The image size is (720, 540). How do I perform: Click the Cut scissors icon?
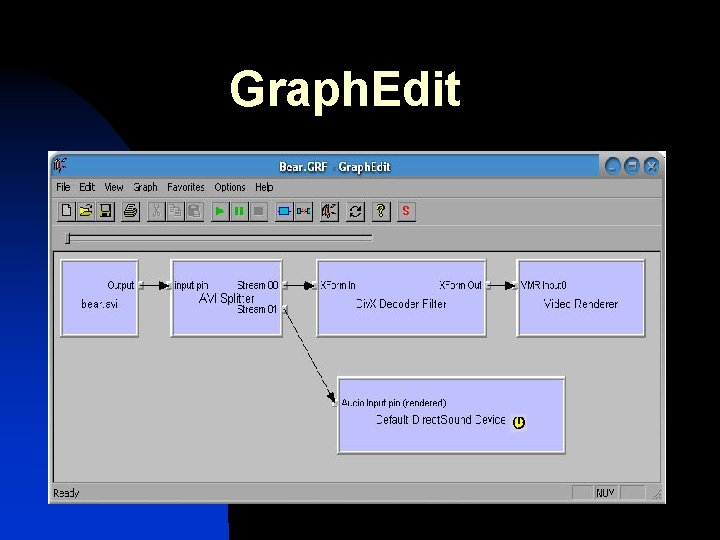(x=156, y=211)
